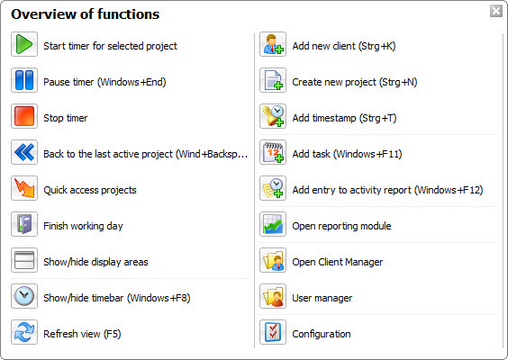Click the Add task calendar icon
The height and width of the screenshot is (360, 508).
click(273, 152)
